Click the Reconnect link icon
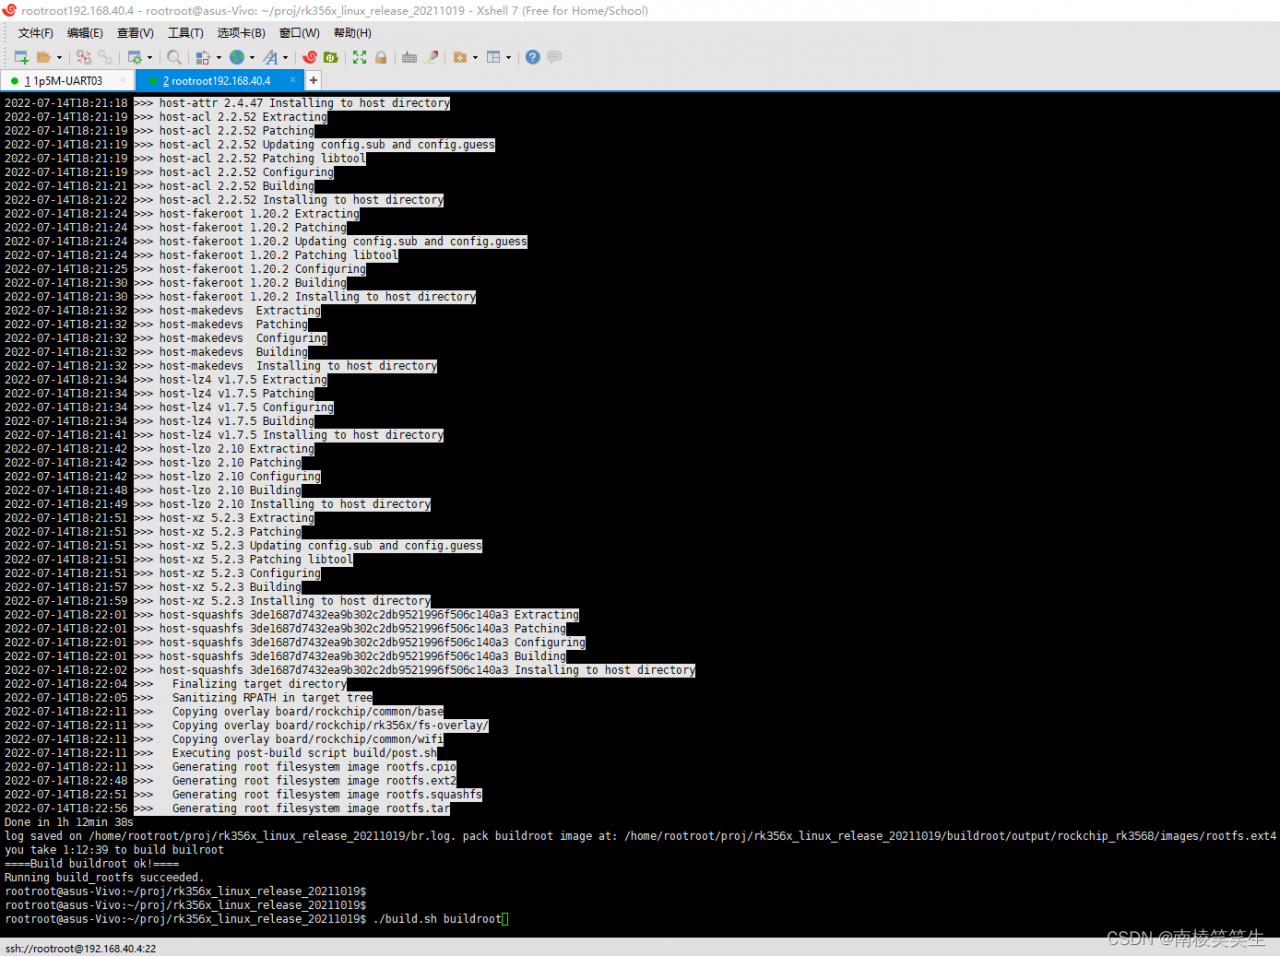The image size is (1280, 956). (x=105, y=57)
